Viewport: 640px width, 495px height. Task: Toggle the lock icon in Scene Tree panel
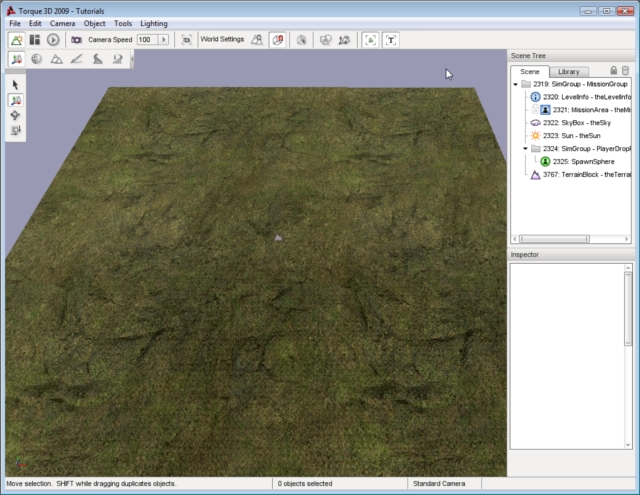612,71
